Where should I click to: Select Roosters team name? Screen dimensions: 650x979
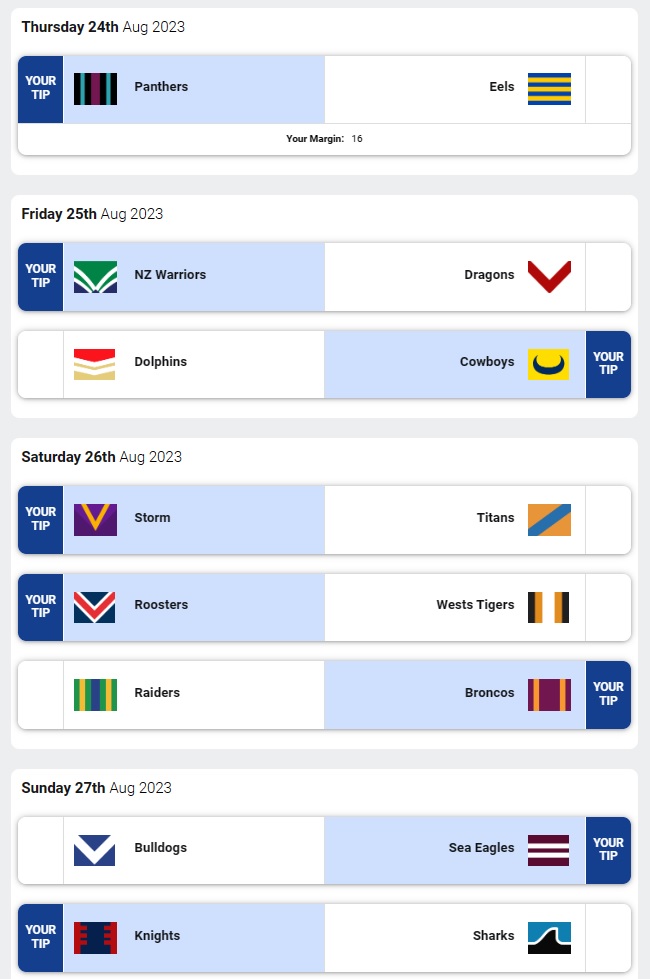tap(161, 605)
